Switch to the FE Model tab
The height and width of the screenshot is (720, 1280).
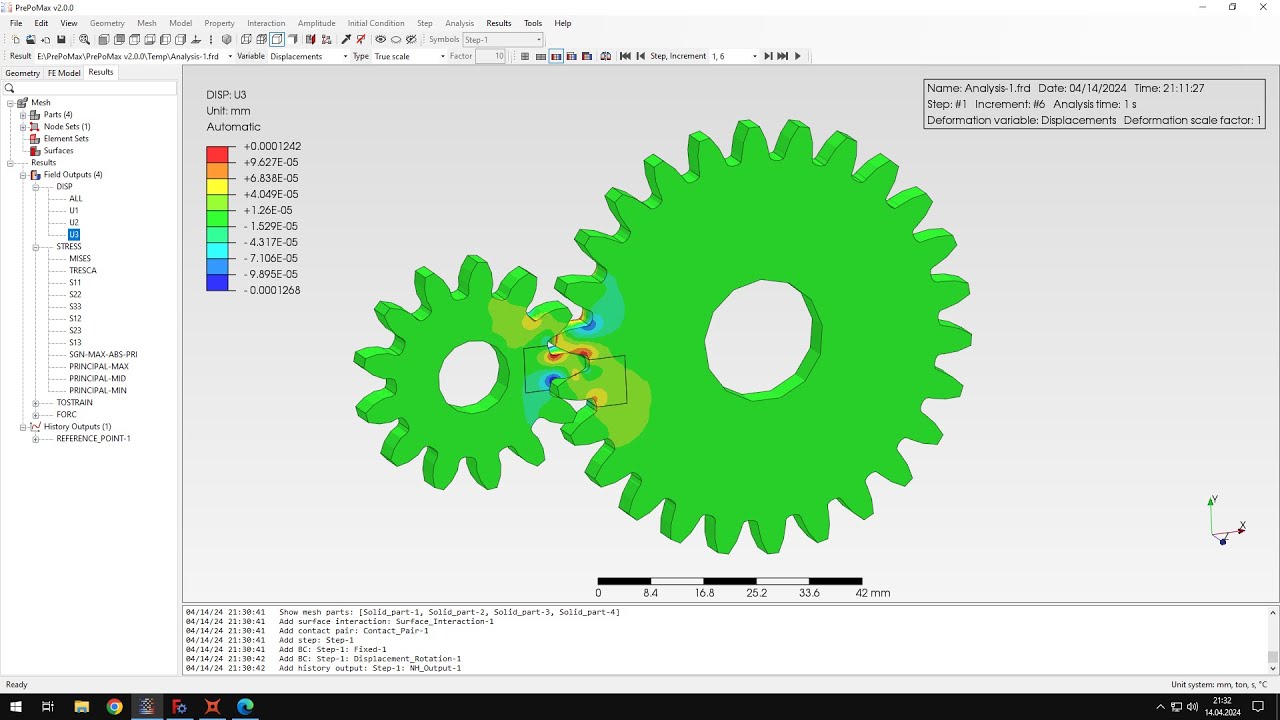64,73
